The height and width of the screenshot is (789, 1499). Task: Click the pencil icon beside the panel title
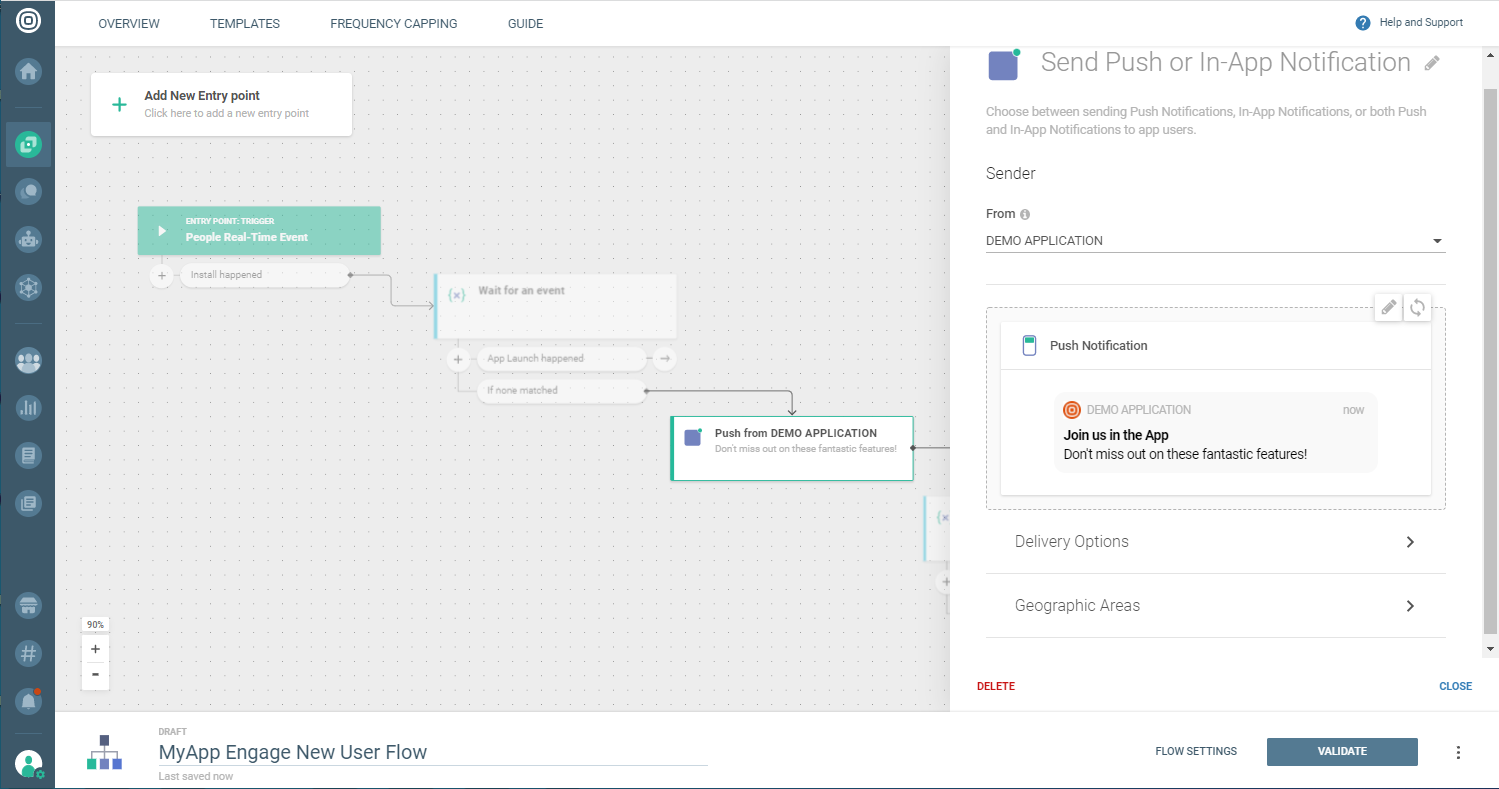click(1432, 64)
